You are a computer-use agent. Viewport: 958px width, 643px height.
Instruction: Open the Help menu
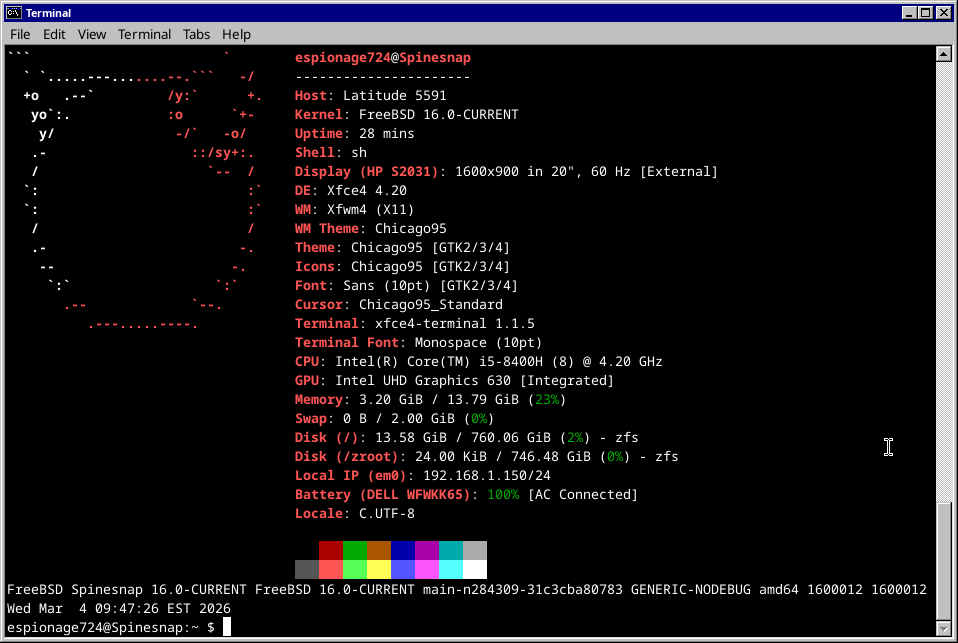click(x=236, y=34)
